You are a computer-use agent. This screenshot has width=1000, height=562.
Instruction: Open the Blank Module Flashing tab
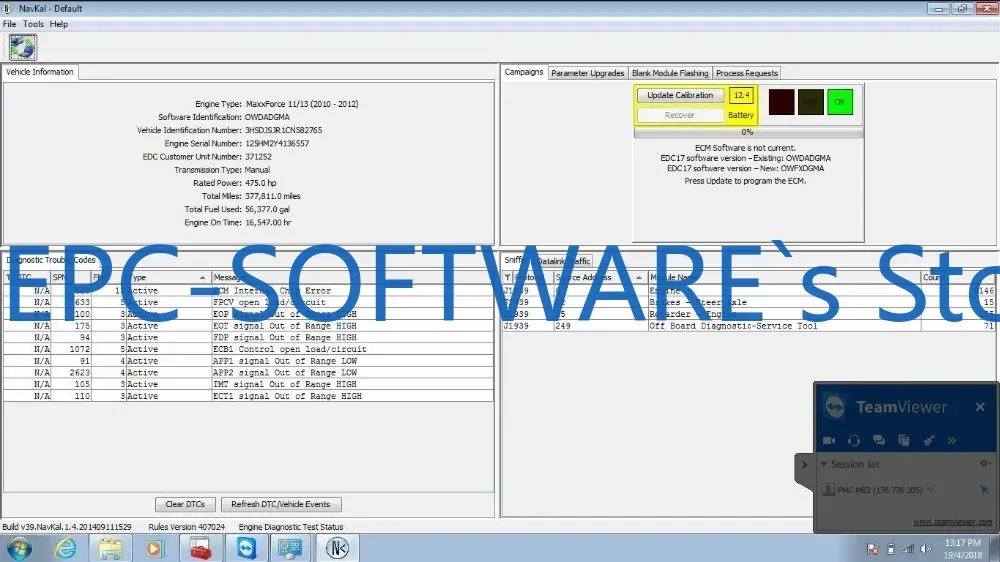coord(670,73)
